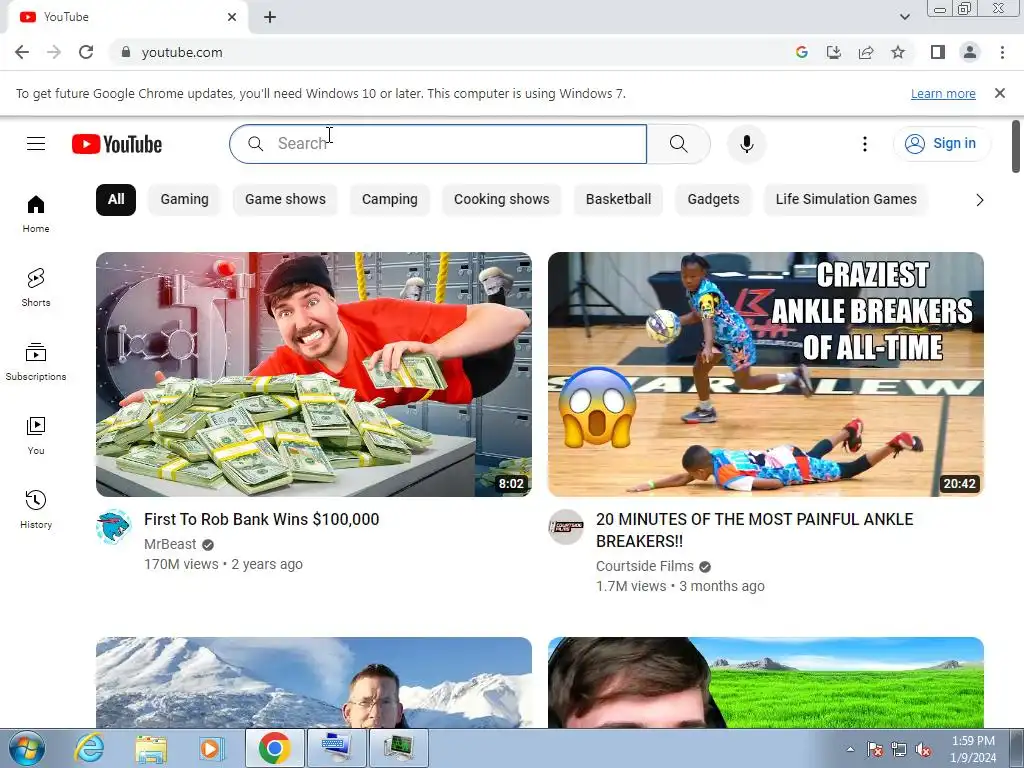
Task: Open Shorts in sidebar
Action: tap(36, 287)
